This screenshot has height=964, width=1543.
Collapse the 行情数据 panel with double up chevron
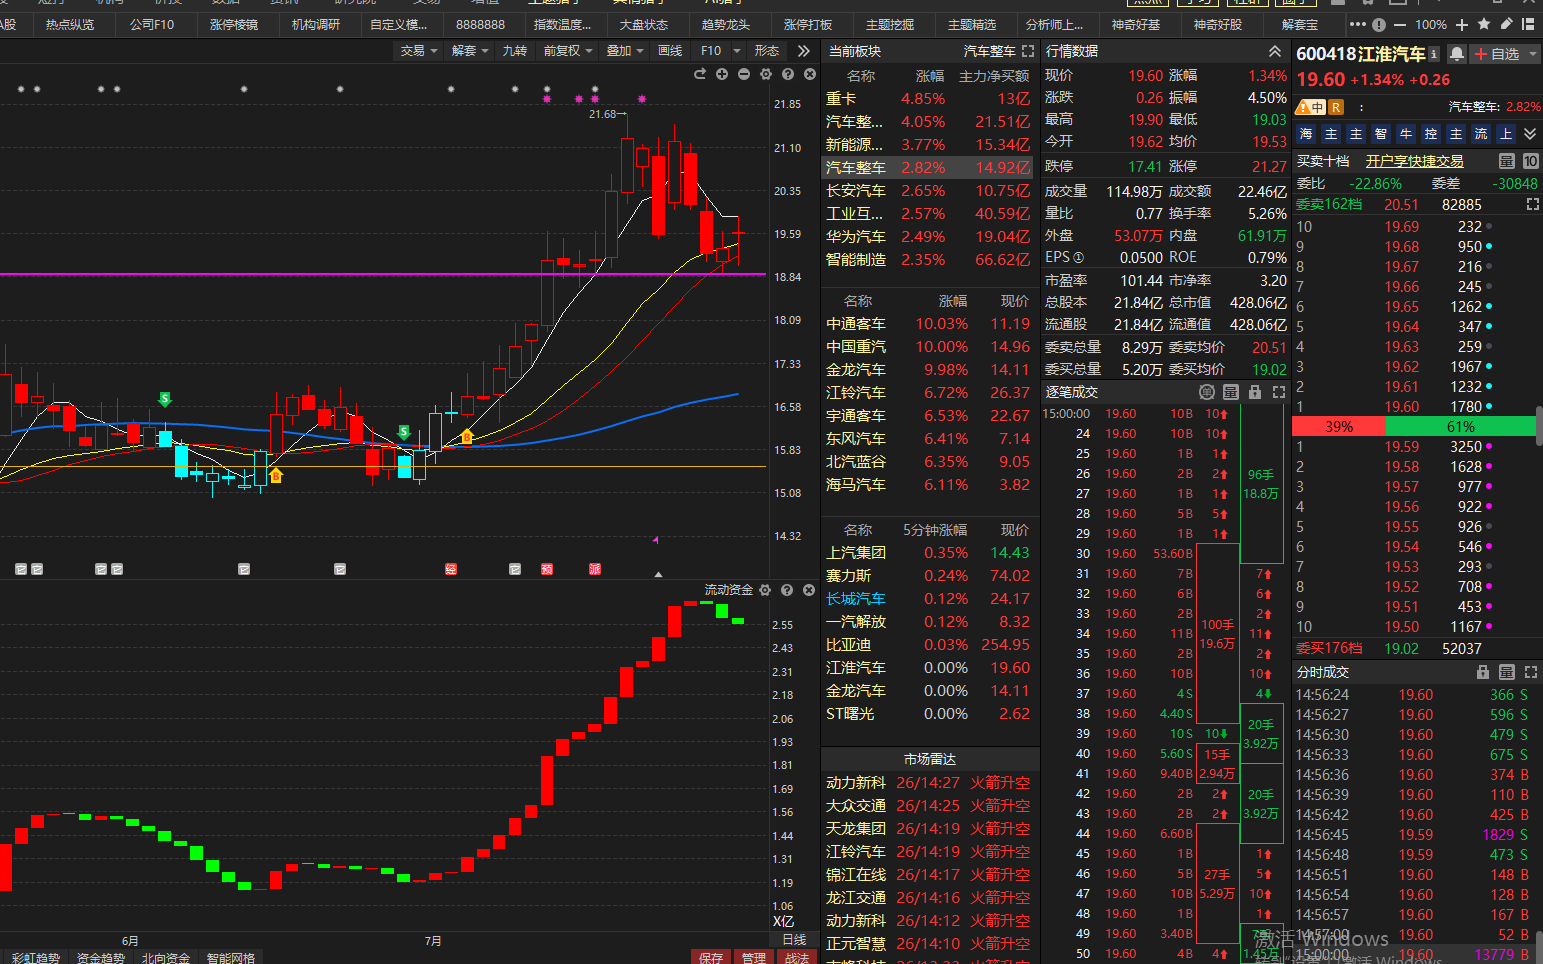(x=1275, y=51)
